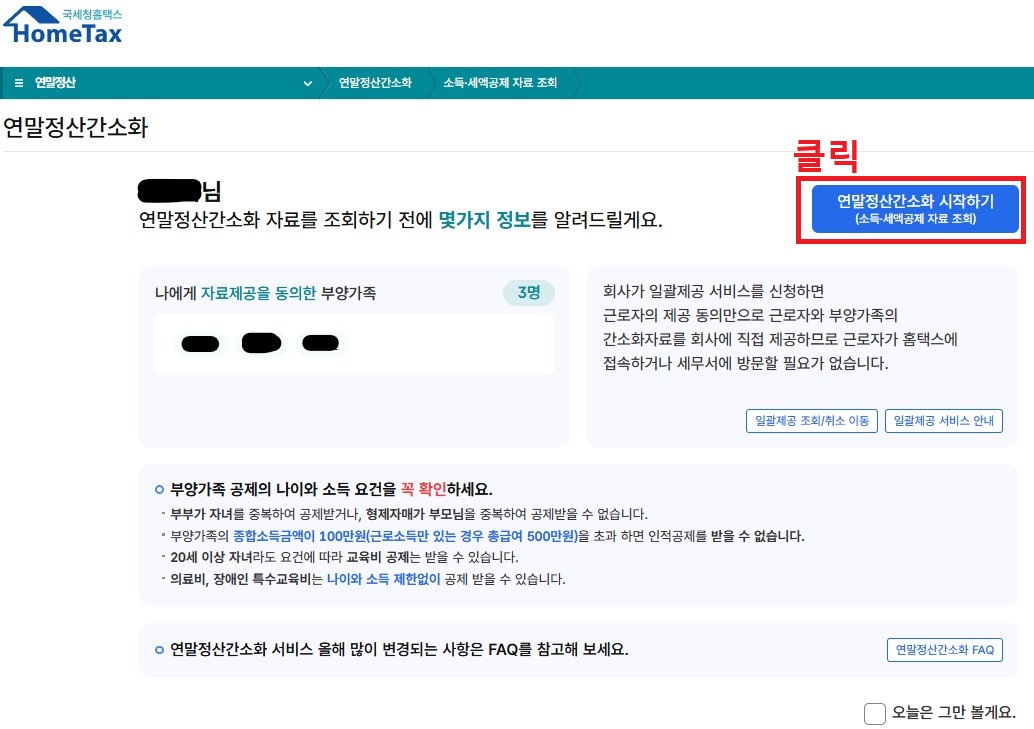Image resolution: width=1034 pixels, height=729 pixels.
Task: Click the 3명 dependents count badge
Action: click(528, 293)
